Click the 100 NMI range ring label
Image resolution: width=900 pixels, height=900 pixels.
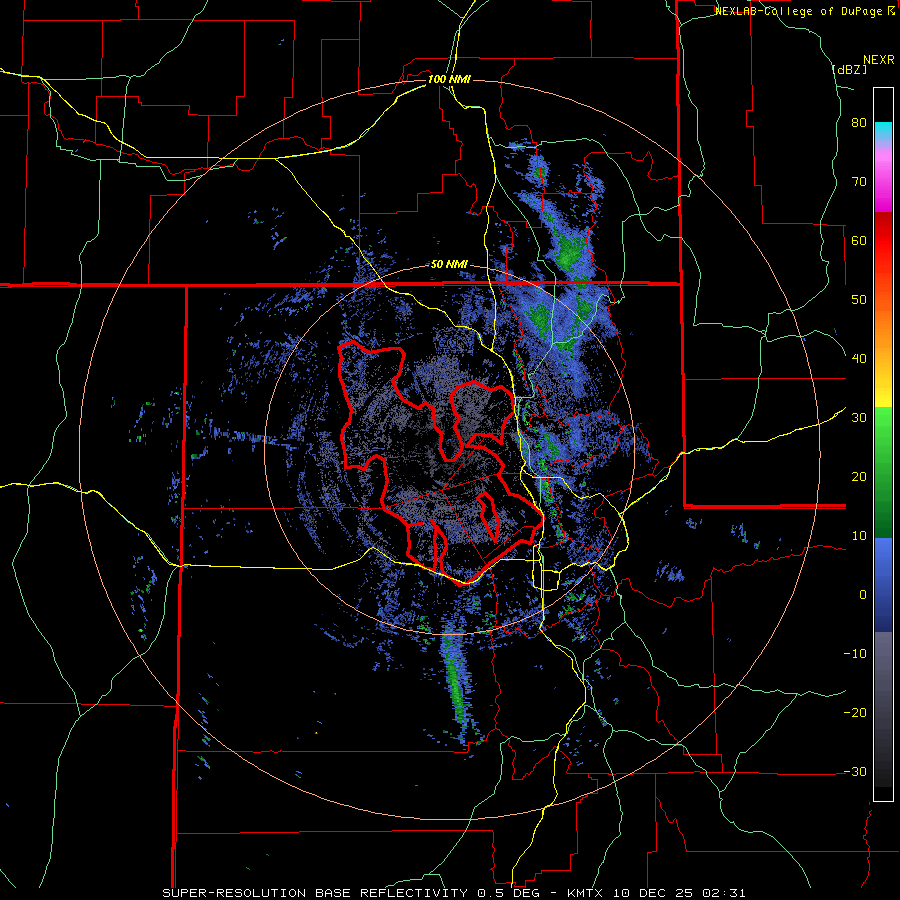pyautogui.click(x=449, y=79)
